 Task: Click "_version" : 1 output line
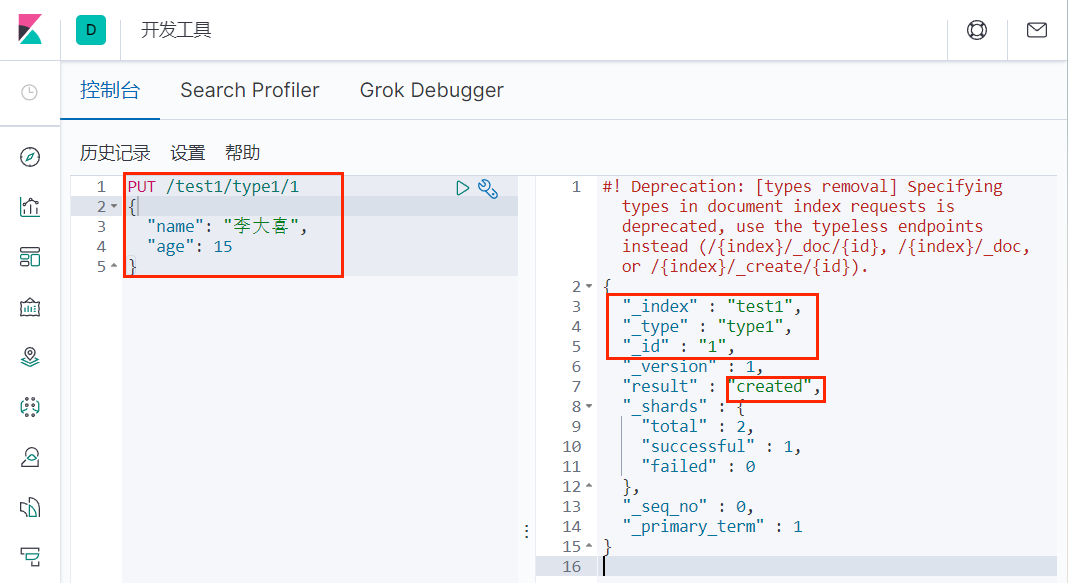pos(693,366)
